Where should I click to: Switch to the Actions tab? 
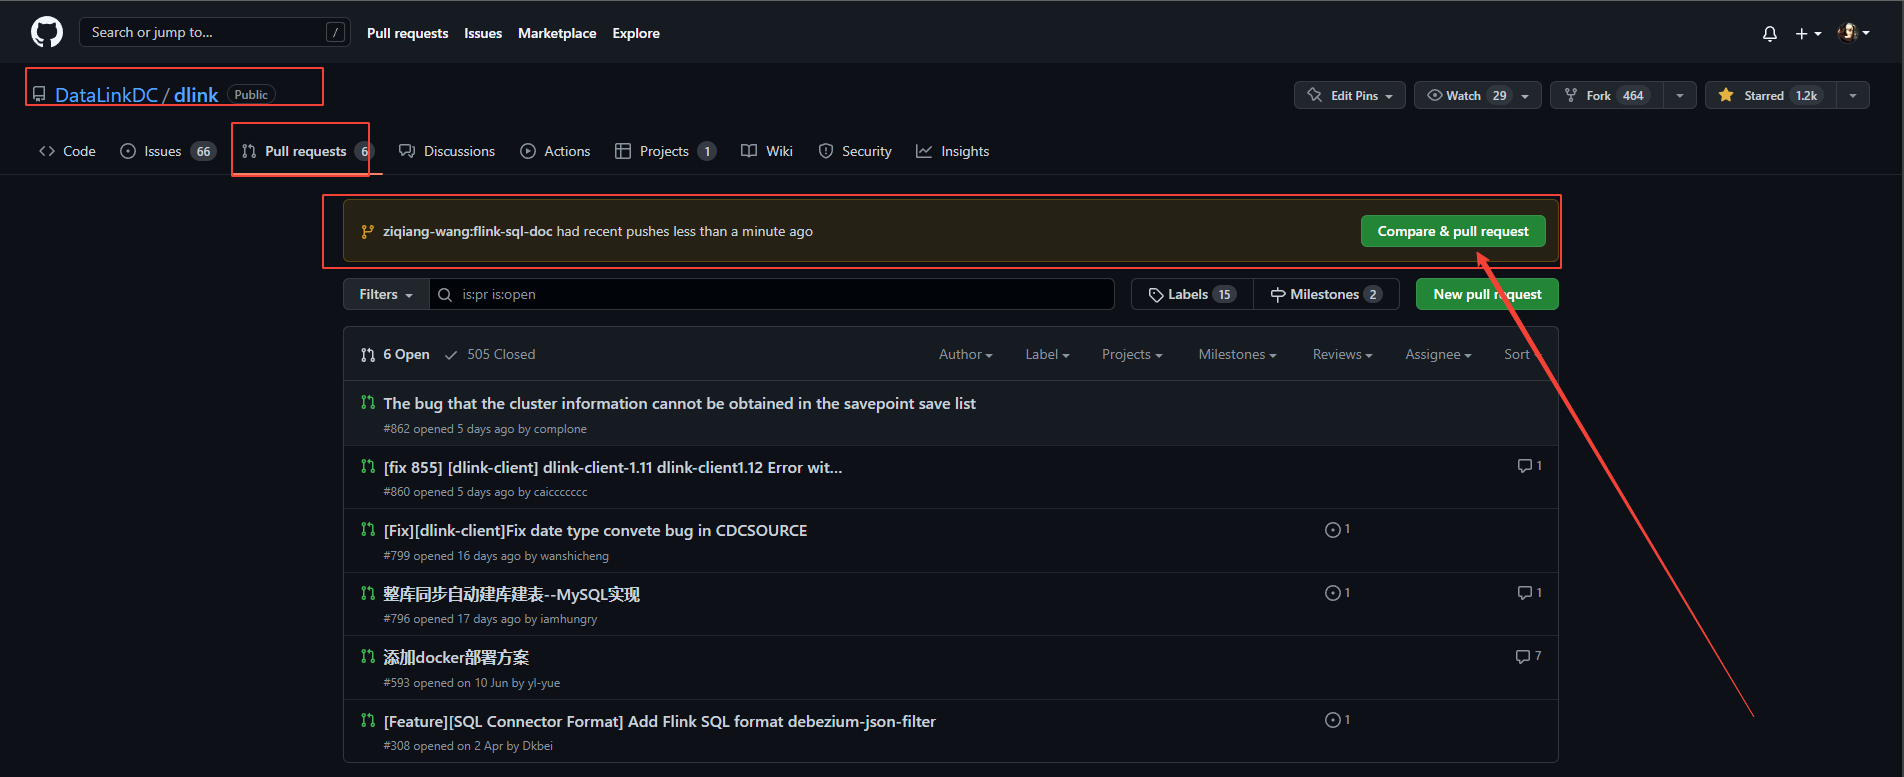coord(555,151)
